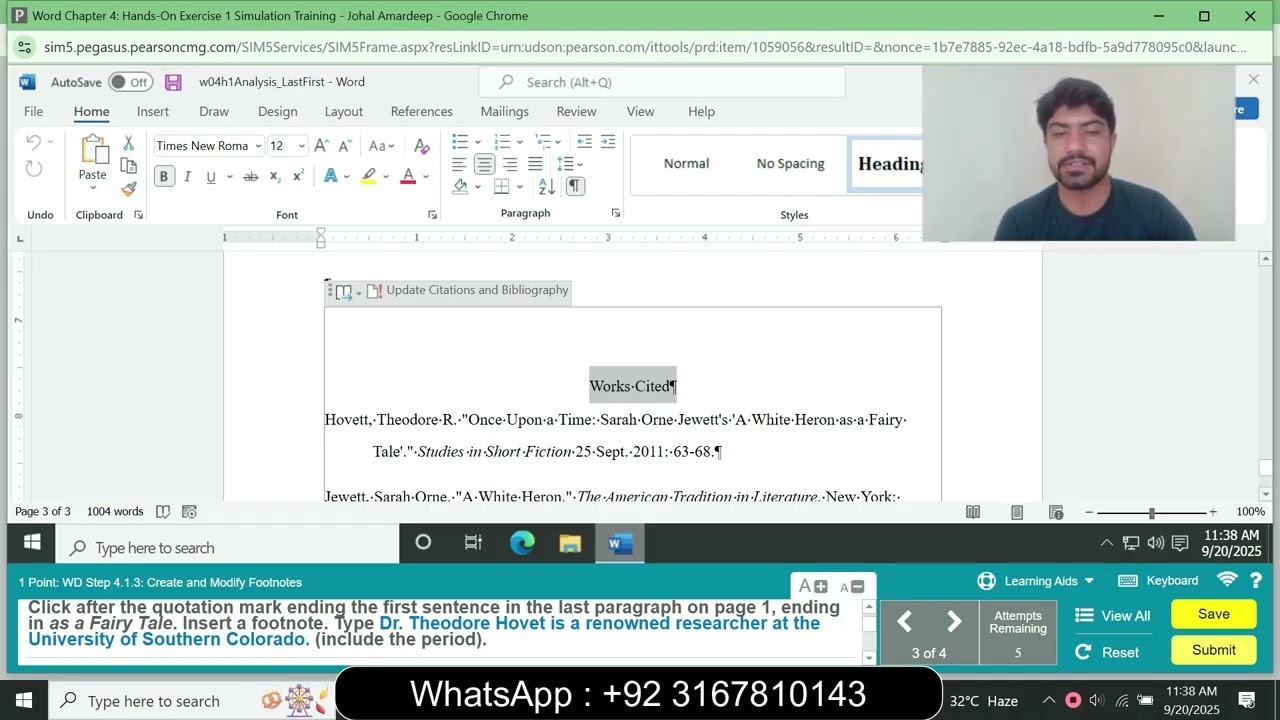Viewport: 1280px width, 720px height.
Task: Open the text highlight color dropdown arrow
Action: click(x=386, y=177)
